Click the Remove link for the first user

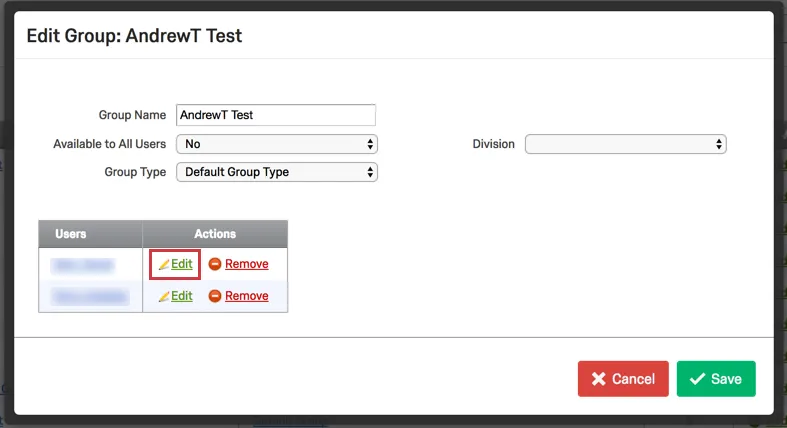tap(247, 265)
